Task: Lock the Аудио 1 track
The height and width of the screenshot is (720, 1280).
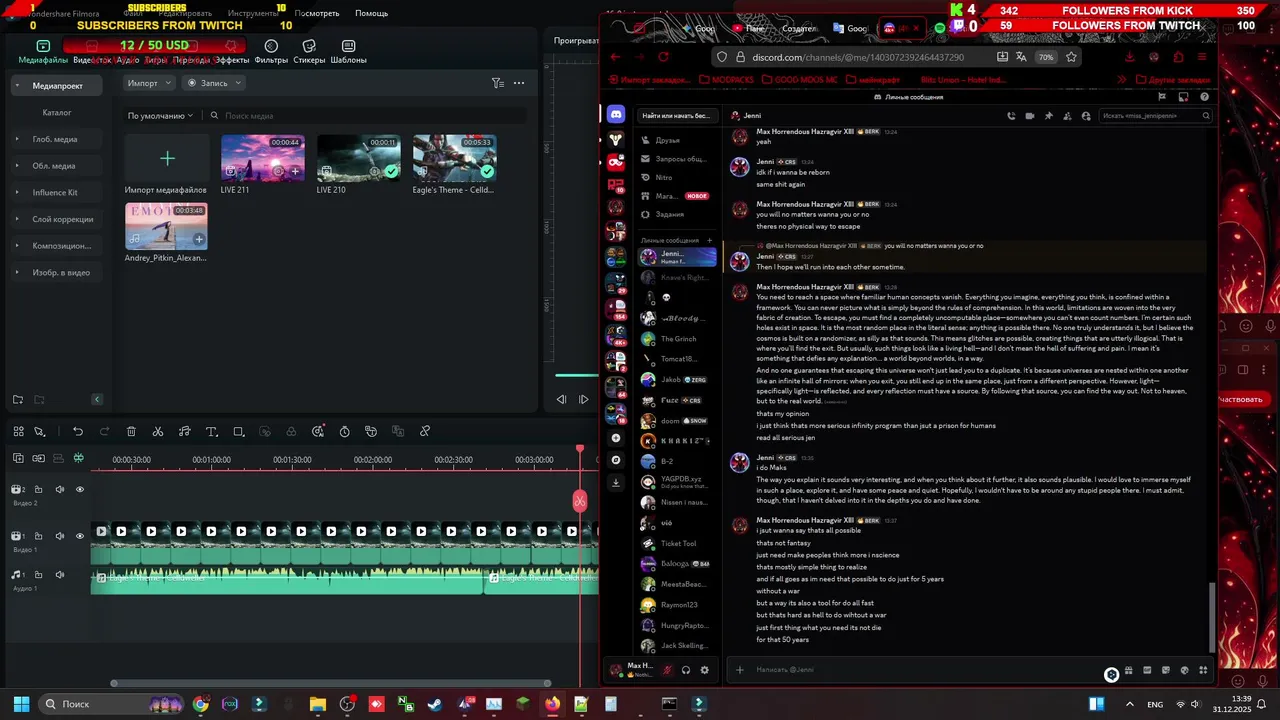Action: [38, 575]
